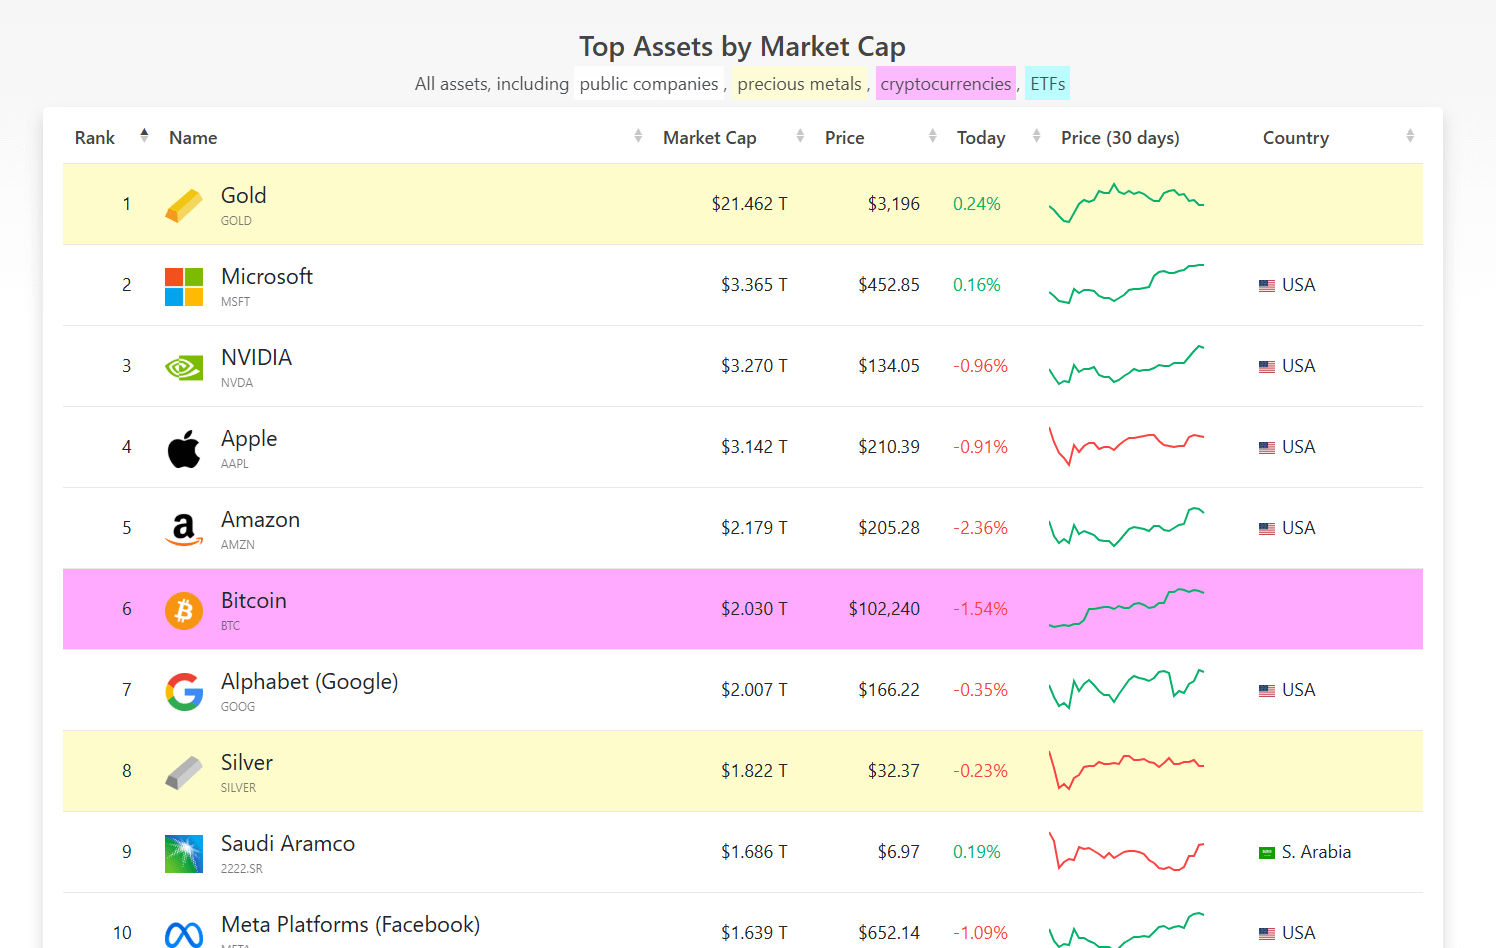Open the ETFs category link
This screenshot has width=1496, height=948.
[x=1048, y=84]
